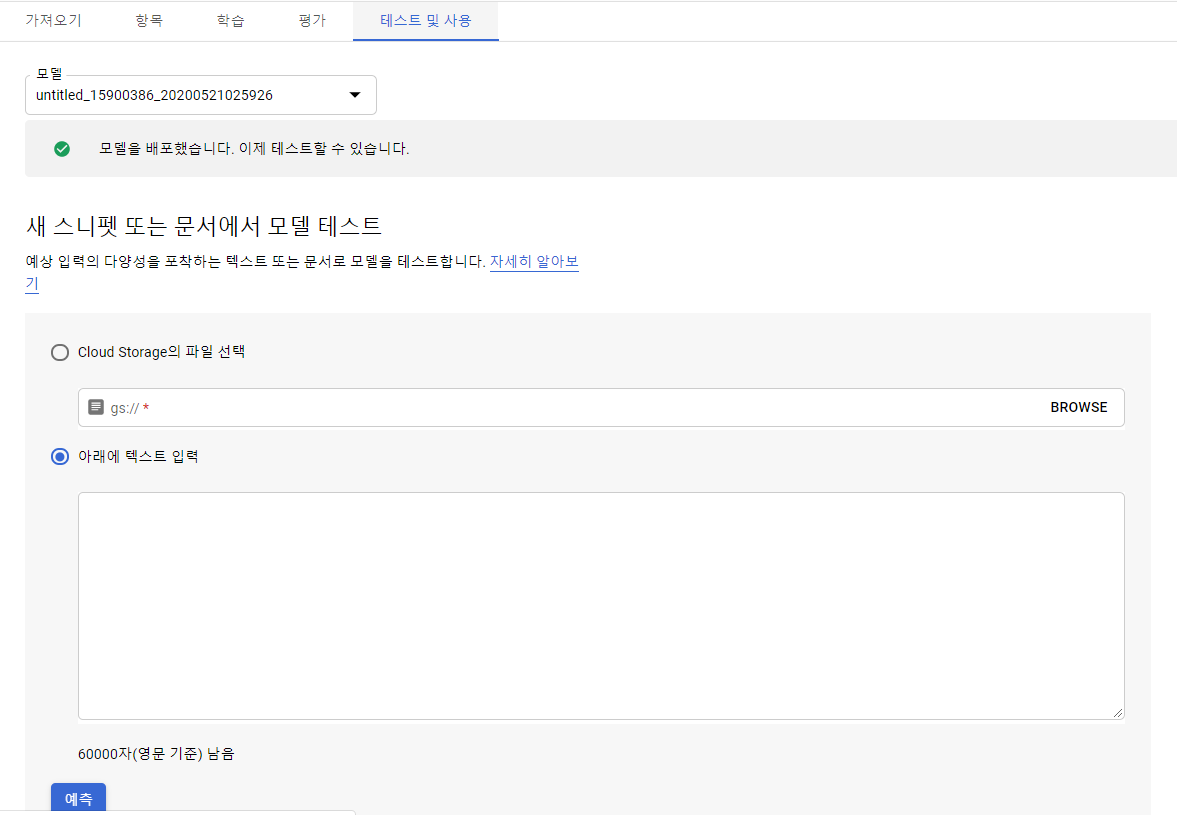Click inside the large text input area

(x=601, y=606)
